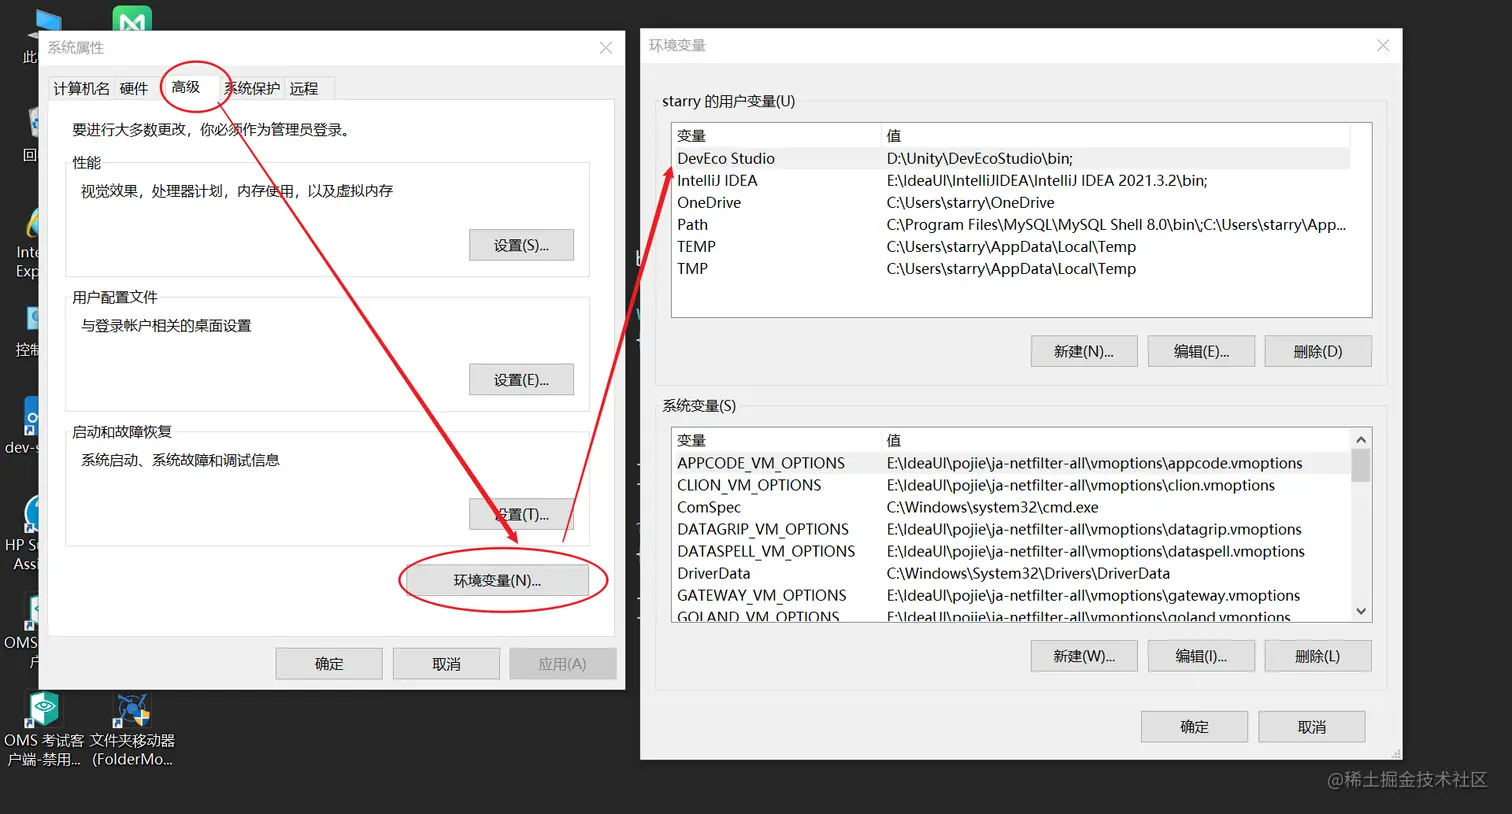The height and width of the screenshot is (814, 1512).
Task: Select APPCODE_VM_OPTIONS system variable
Action: [1011, 463]
